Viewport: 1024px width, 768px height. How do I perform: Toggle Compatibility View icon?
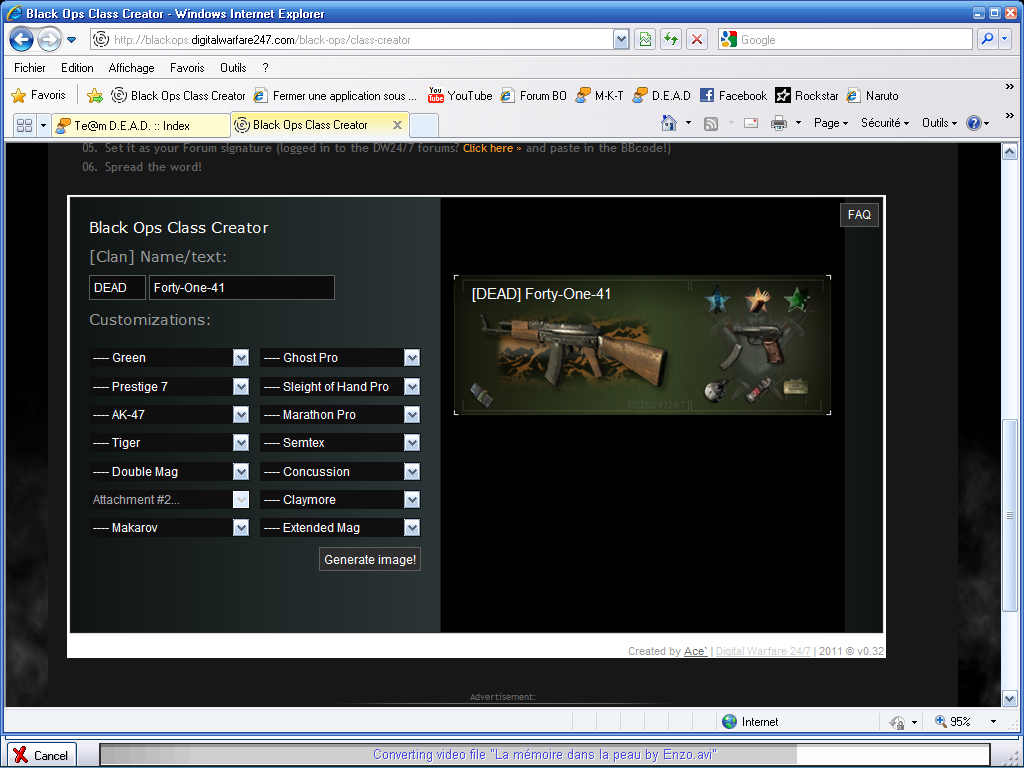(645, 40)
